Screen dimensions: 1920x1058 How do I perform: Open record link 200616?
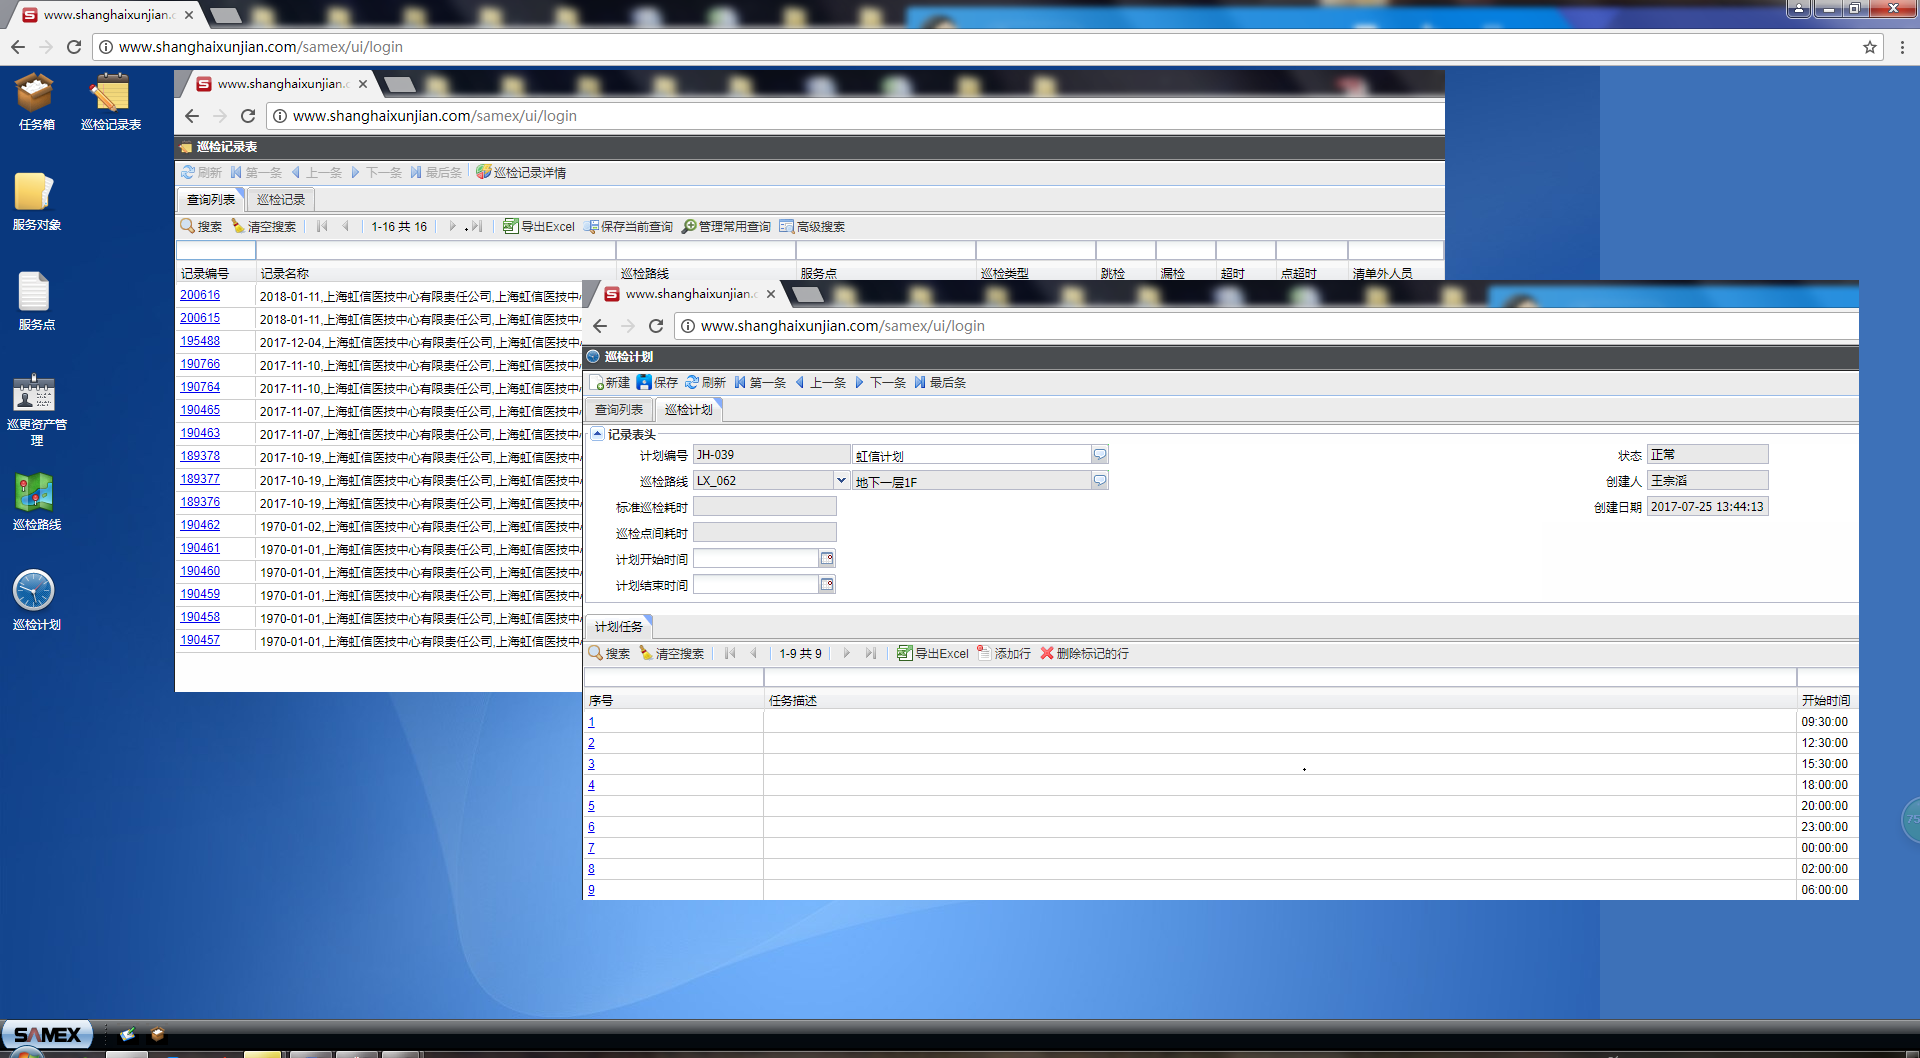click(x=200, y=296)
